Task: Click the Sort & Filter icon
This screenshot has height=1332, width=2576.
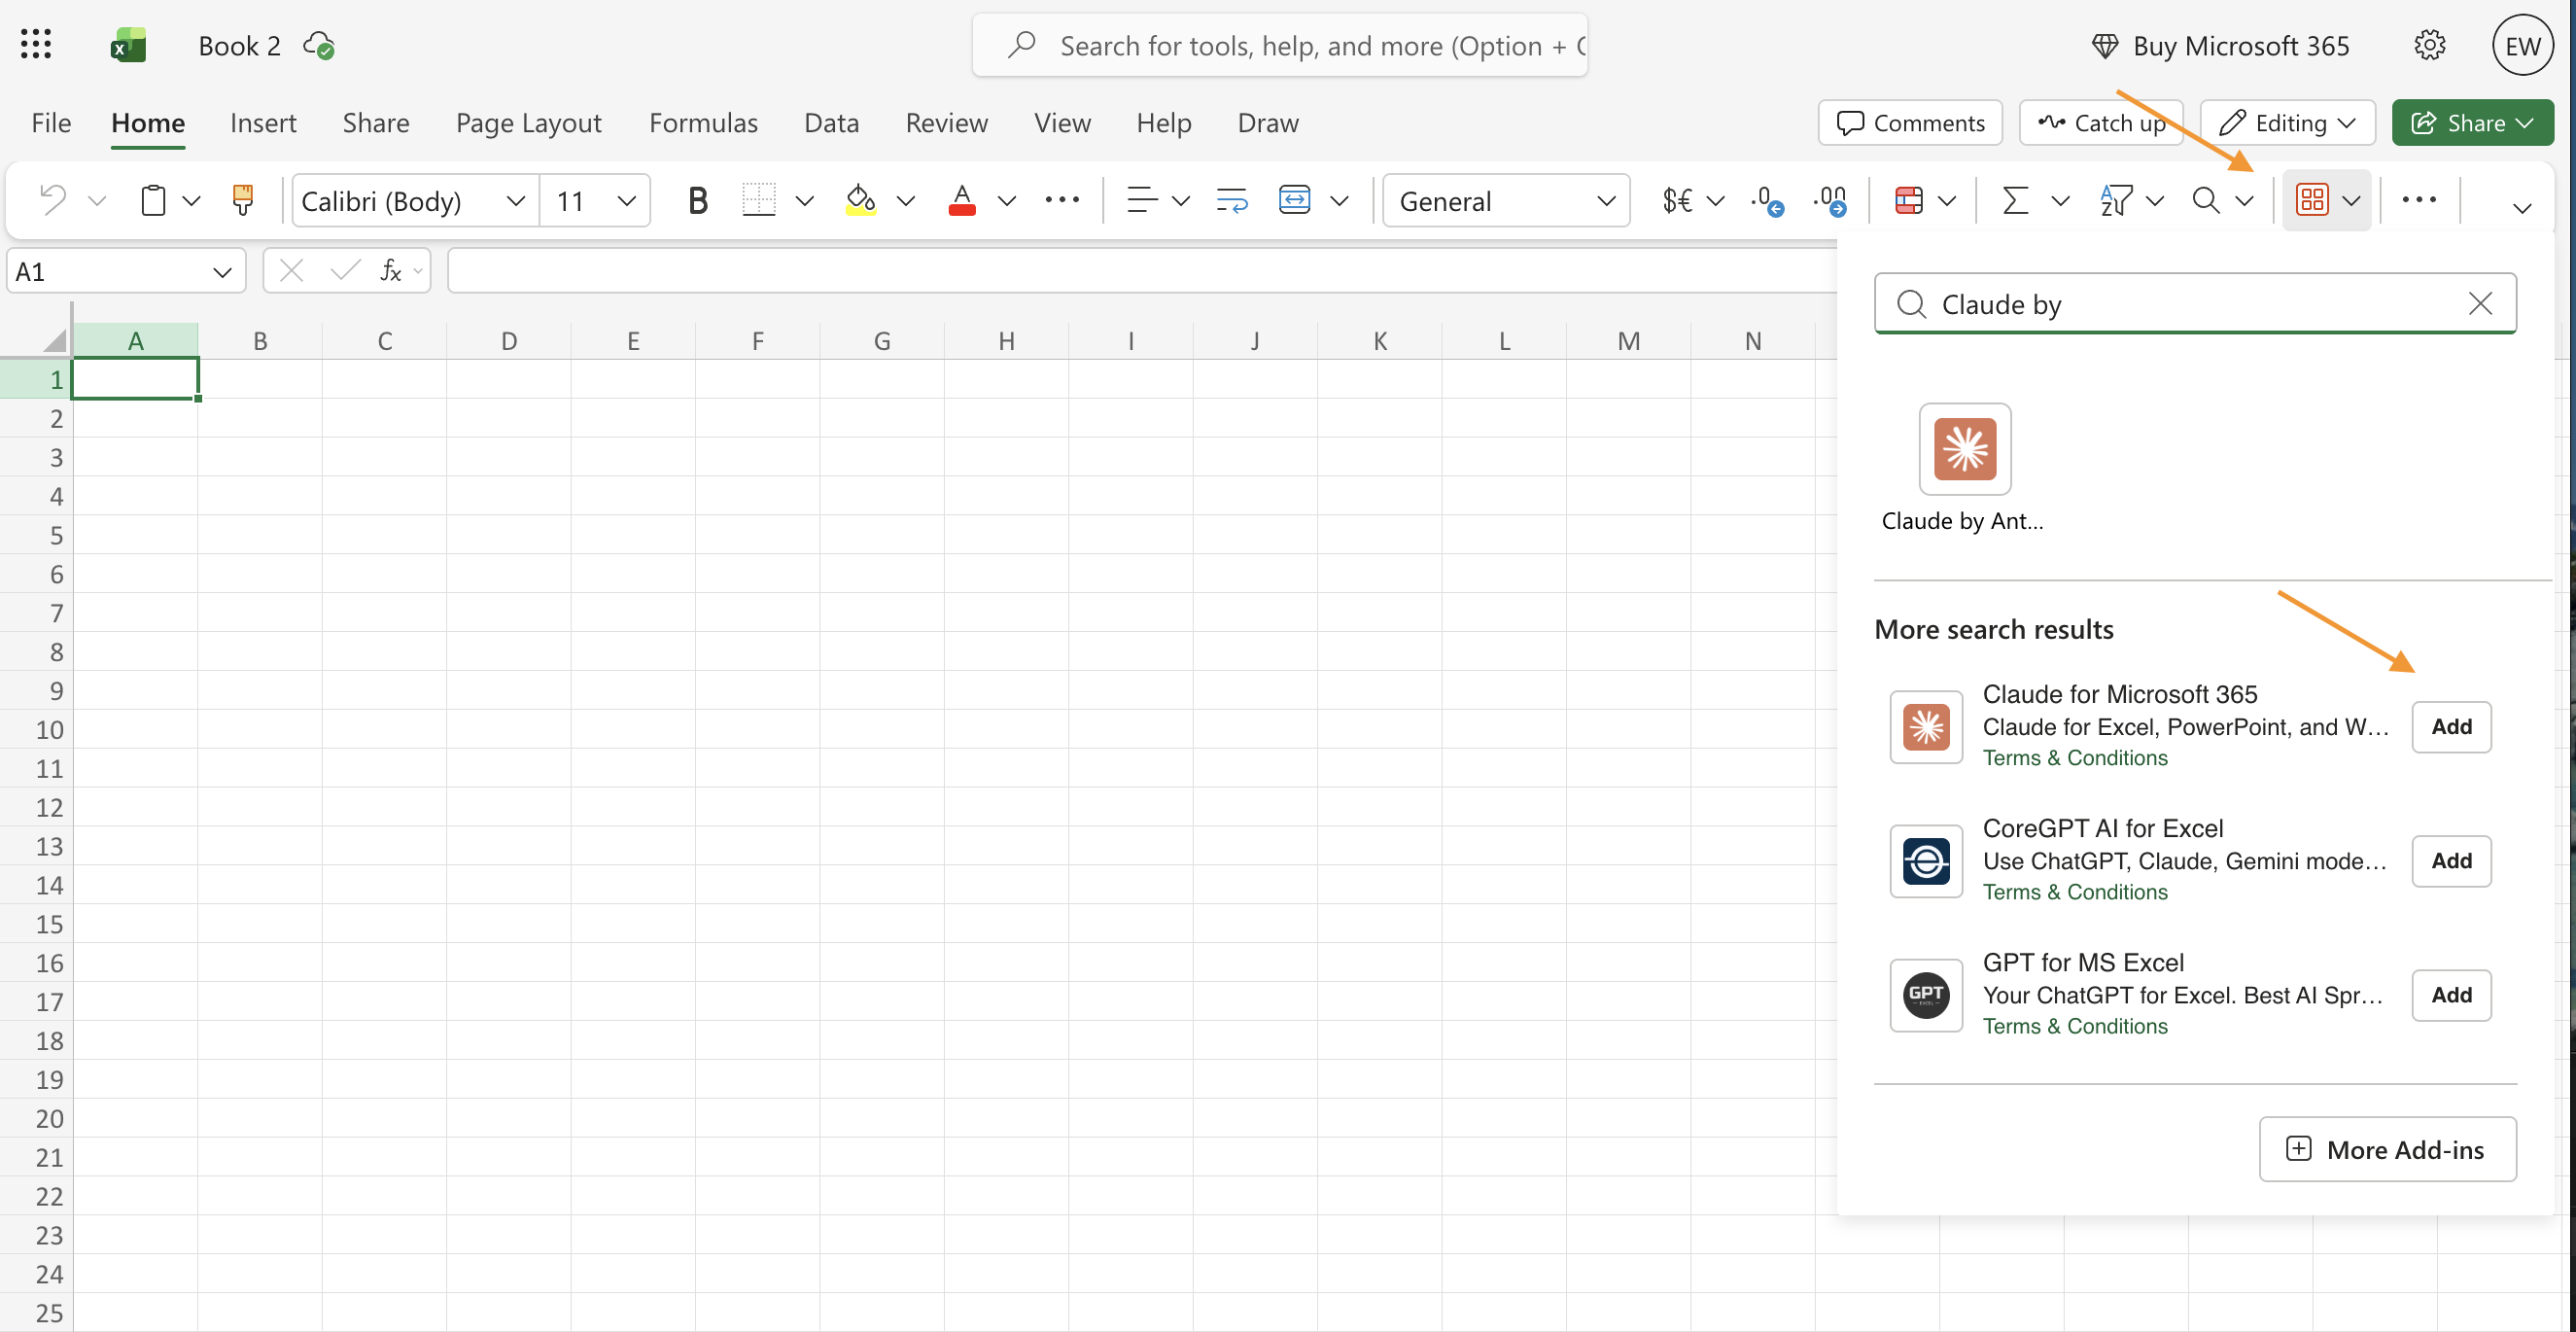Action: [2115, 200]
